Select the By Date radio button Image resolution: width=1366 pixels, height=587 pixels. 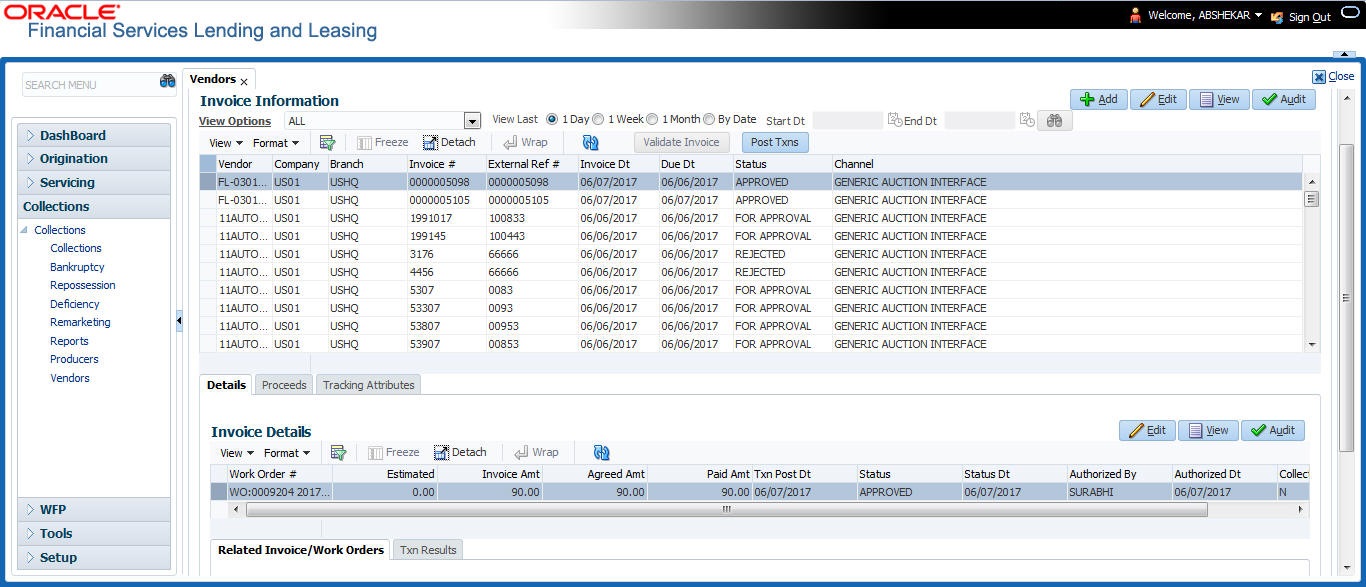coord(709,119)
